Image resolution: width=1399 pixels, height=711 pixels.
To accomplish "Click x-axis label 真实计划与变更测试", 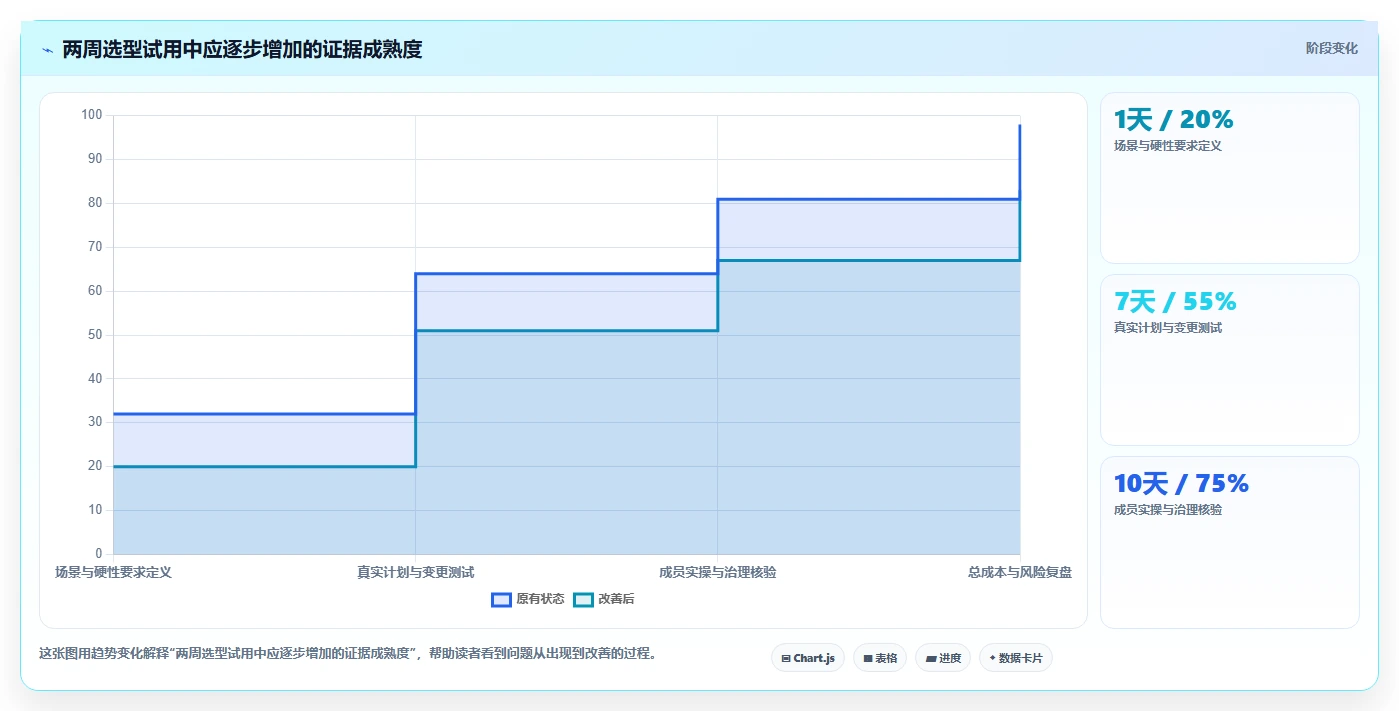I will 415,572.
